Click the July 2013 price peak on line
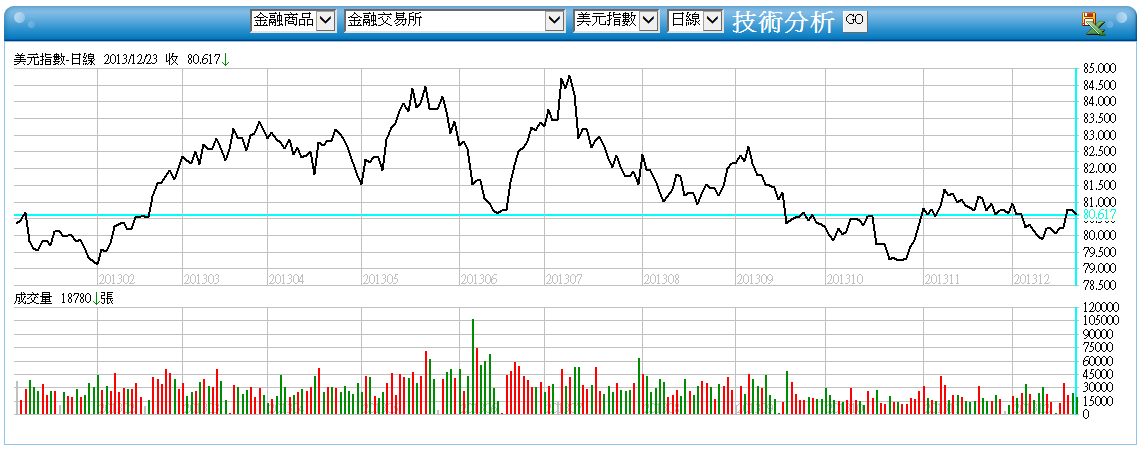This screenshot has height=449, width=1148. [x=569, y=75]
